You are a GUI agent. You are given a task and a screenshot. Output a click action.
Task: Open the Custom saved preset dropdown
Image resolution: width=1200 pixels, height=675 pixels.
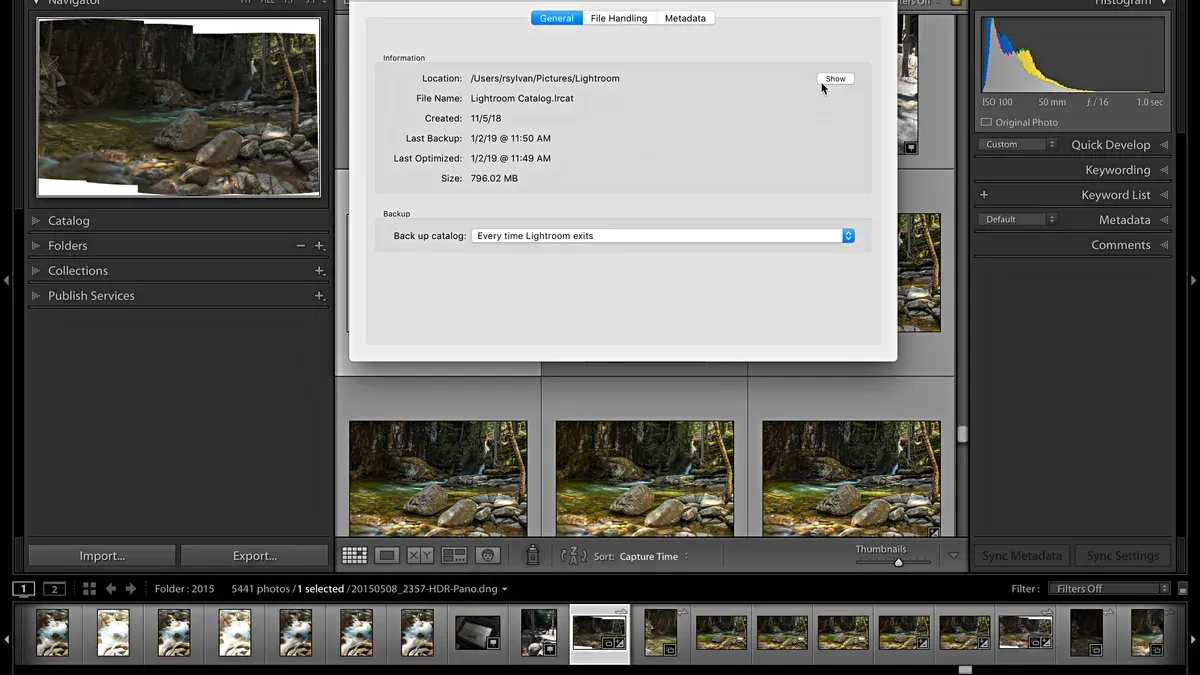point(1018,144)
